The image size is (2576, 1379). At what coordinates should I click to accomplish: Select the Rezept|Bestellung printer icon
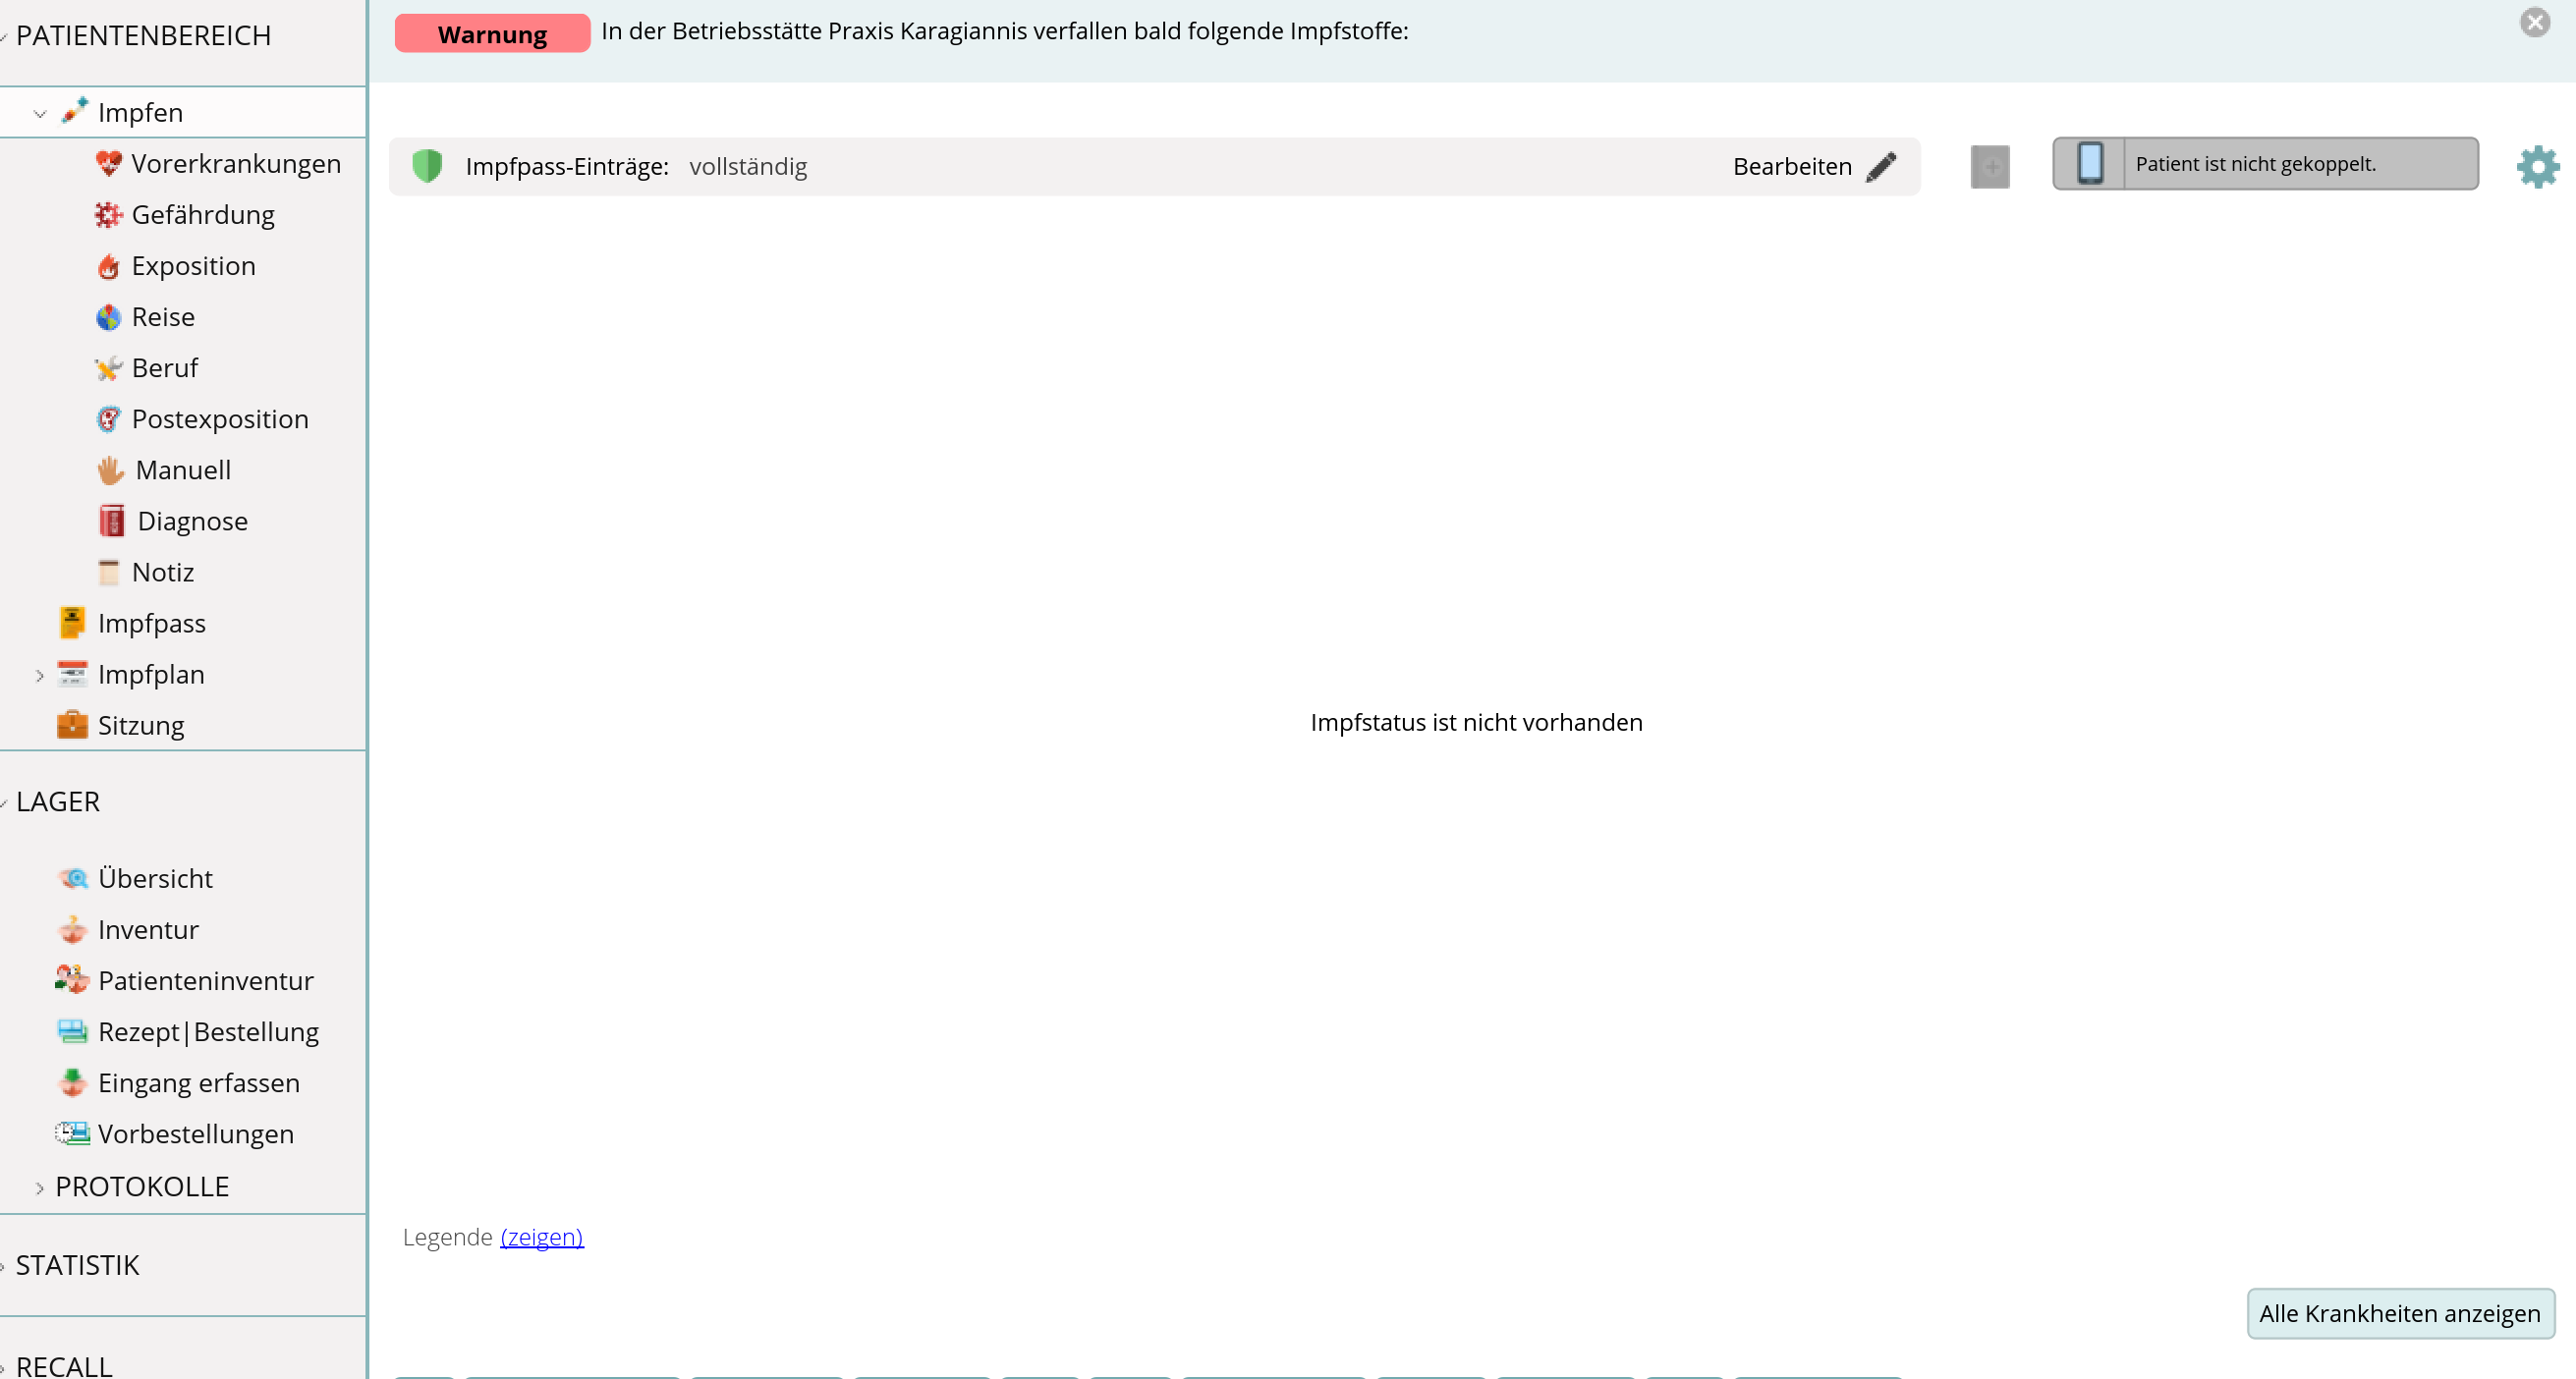point(72,1032)
